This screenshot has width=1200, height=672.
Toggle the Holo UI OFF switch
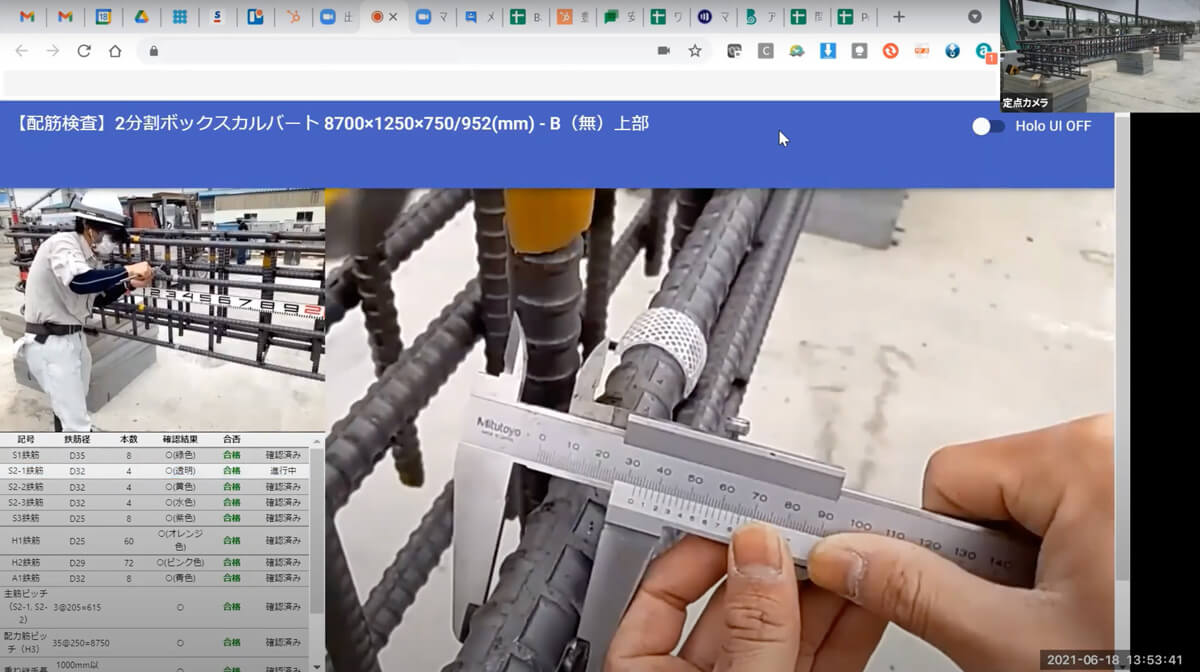click(x=988, y=126)
